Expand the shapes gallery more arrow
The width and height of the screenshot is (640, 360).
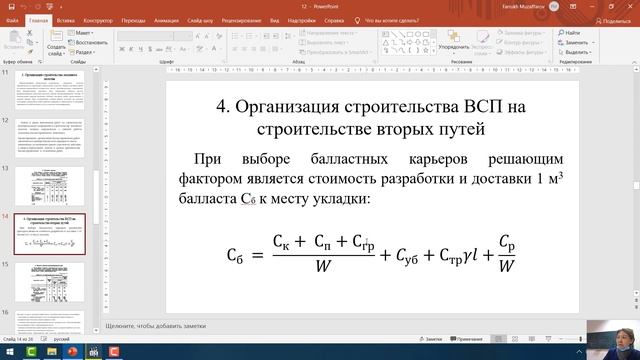[x=433, y=52]
